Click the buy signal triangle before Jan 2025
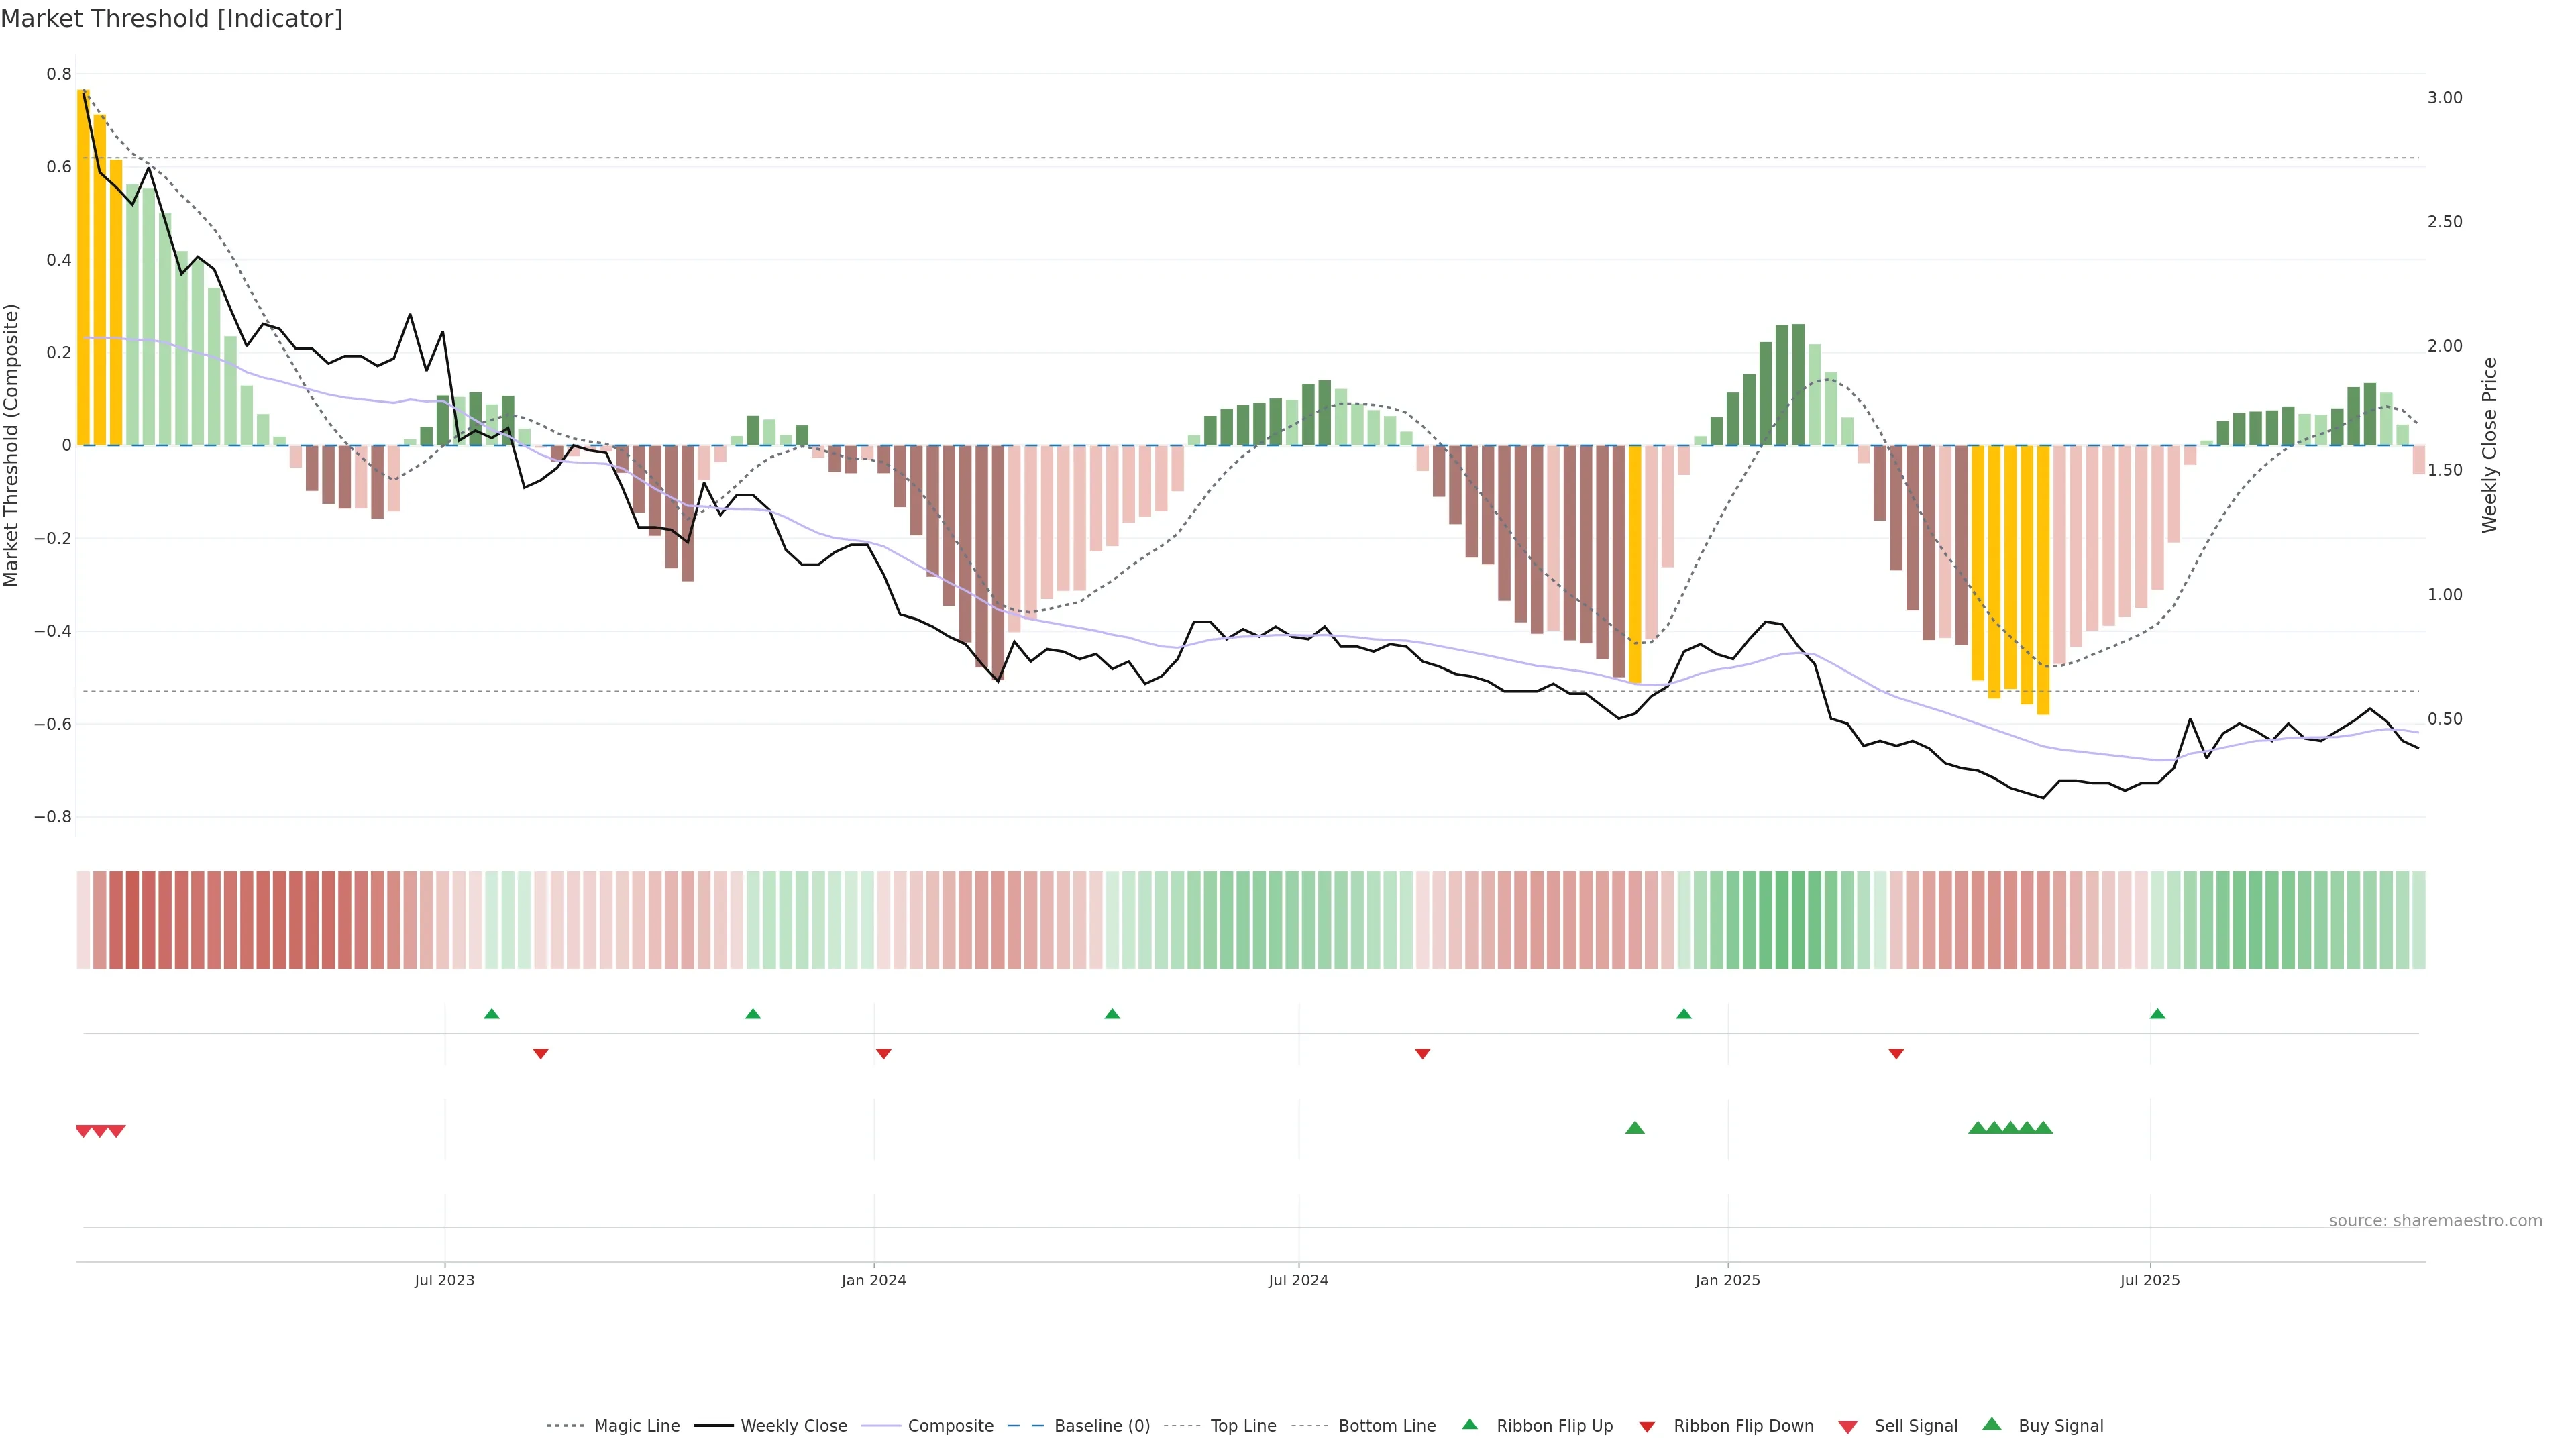 pos(1635,1128)
